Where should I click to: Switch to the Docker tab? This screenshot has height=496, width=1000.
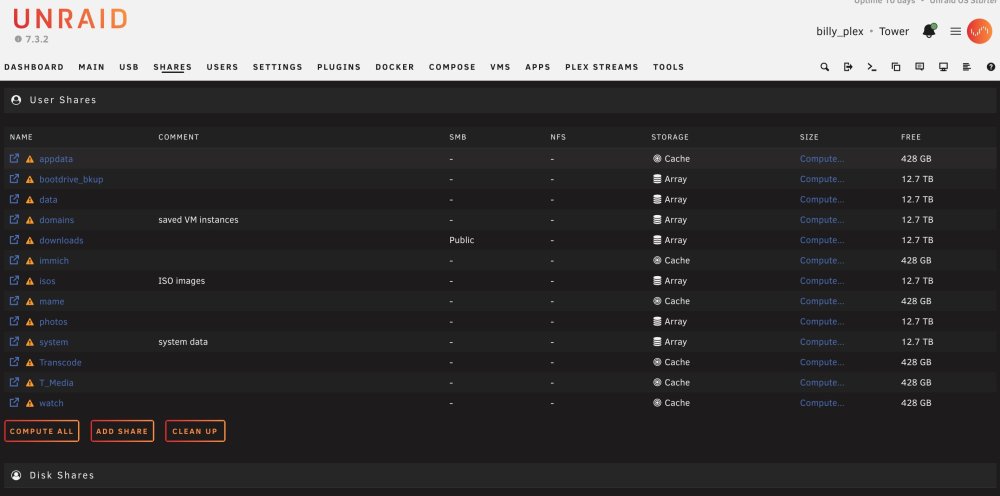pos(395,67)
